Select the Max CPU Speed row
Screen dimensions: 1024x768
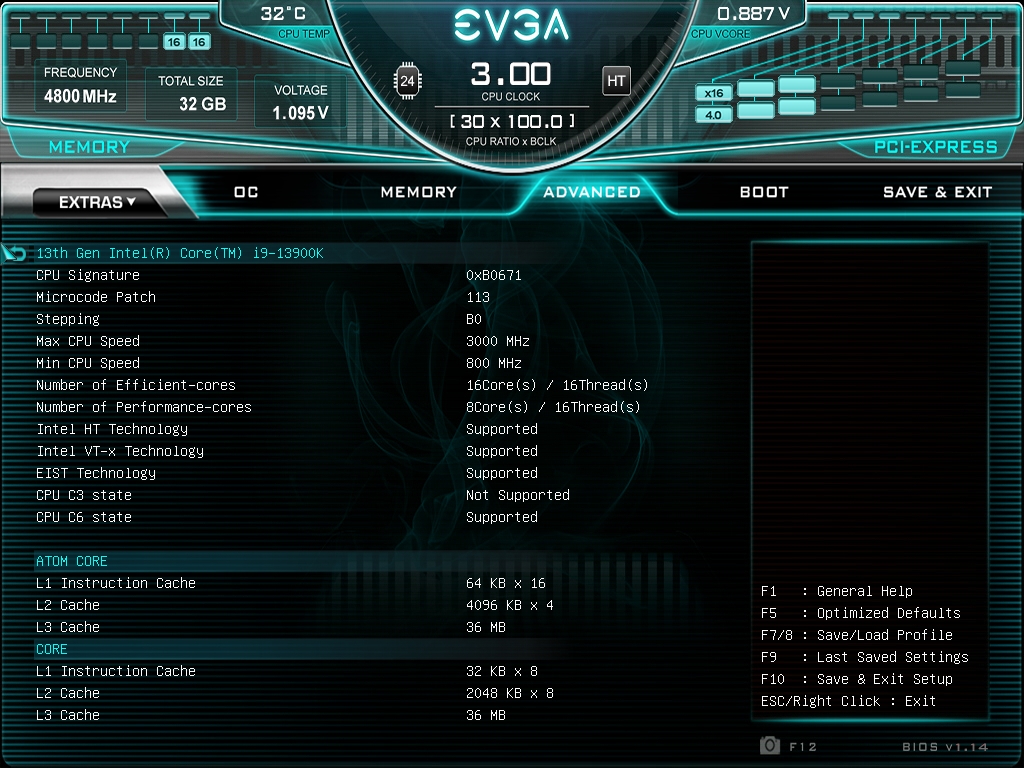click(343, 341)
